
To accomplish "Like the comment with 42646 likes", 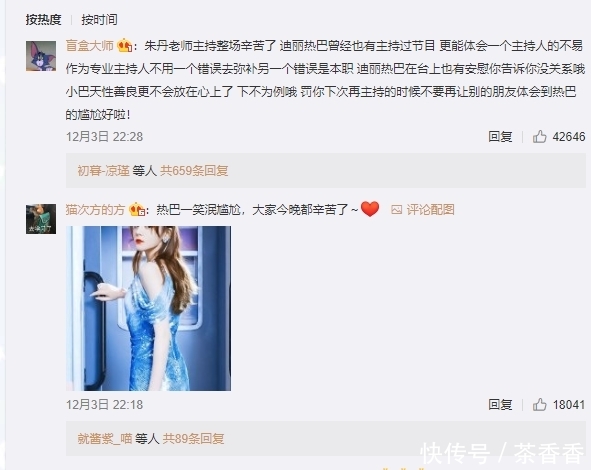I will click(559, 136).
